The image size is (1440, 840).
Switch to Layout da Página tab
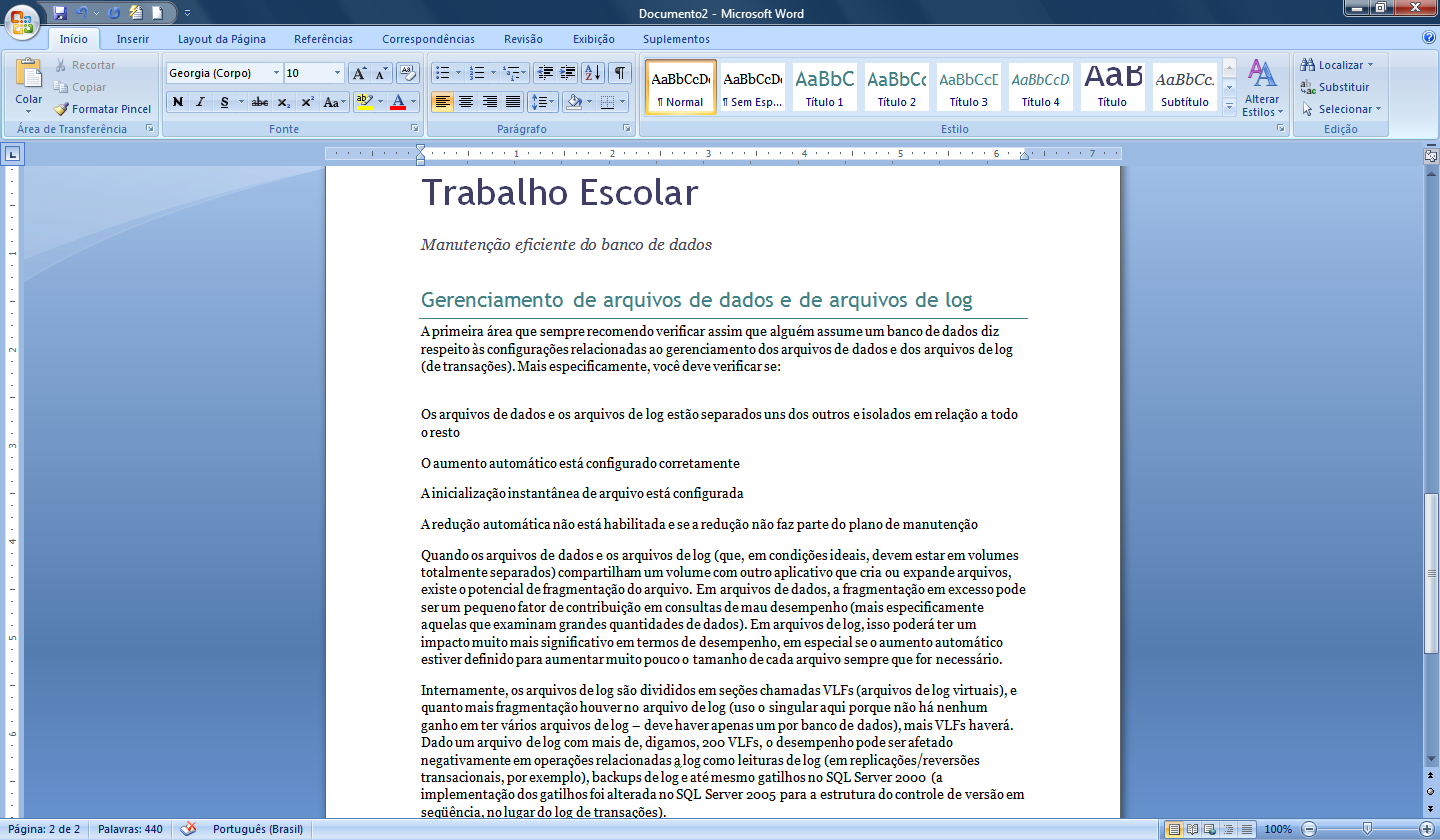(x=222, y=39)
